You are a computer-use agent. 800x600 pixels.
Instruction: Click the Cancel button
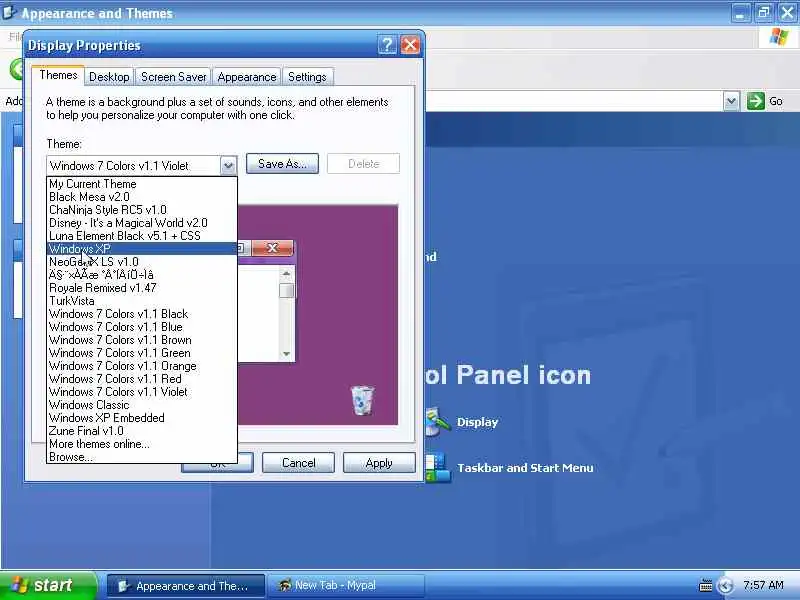[x=298, y=463]
